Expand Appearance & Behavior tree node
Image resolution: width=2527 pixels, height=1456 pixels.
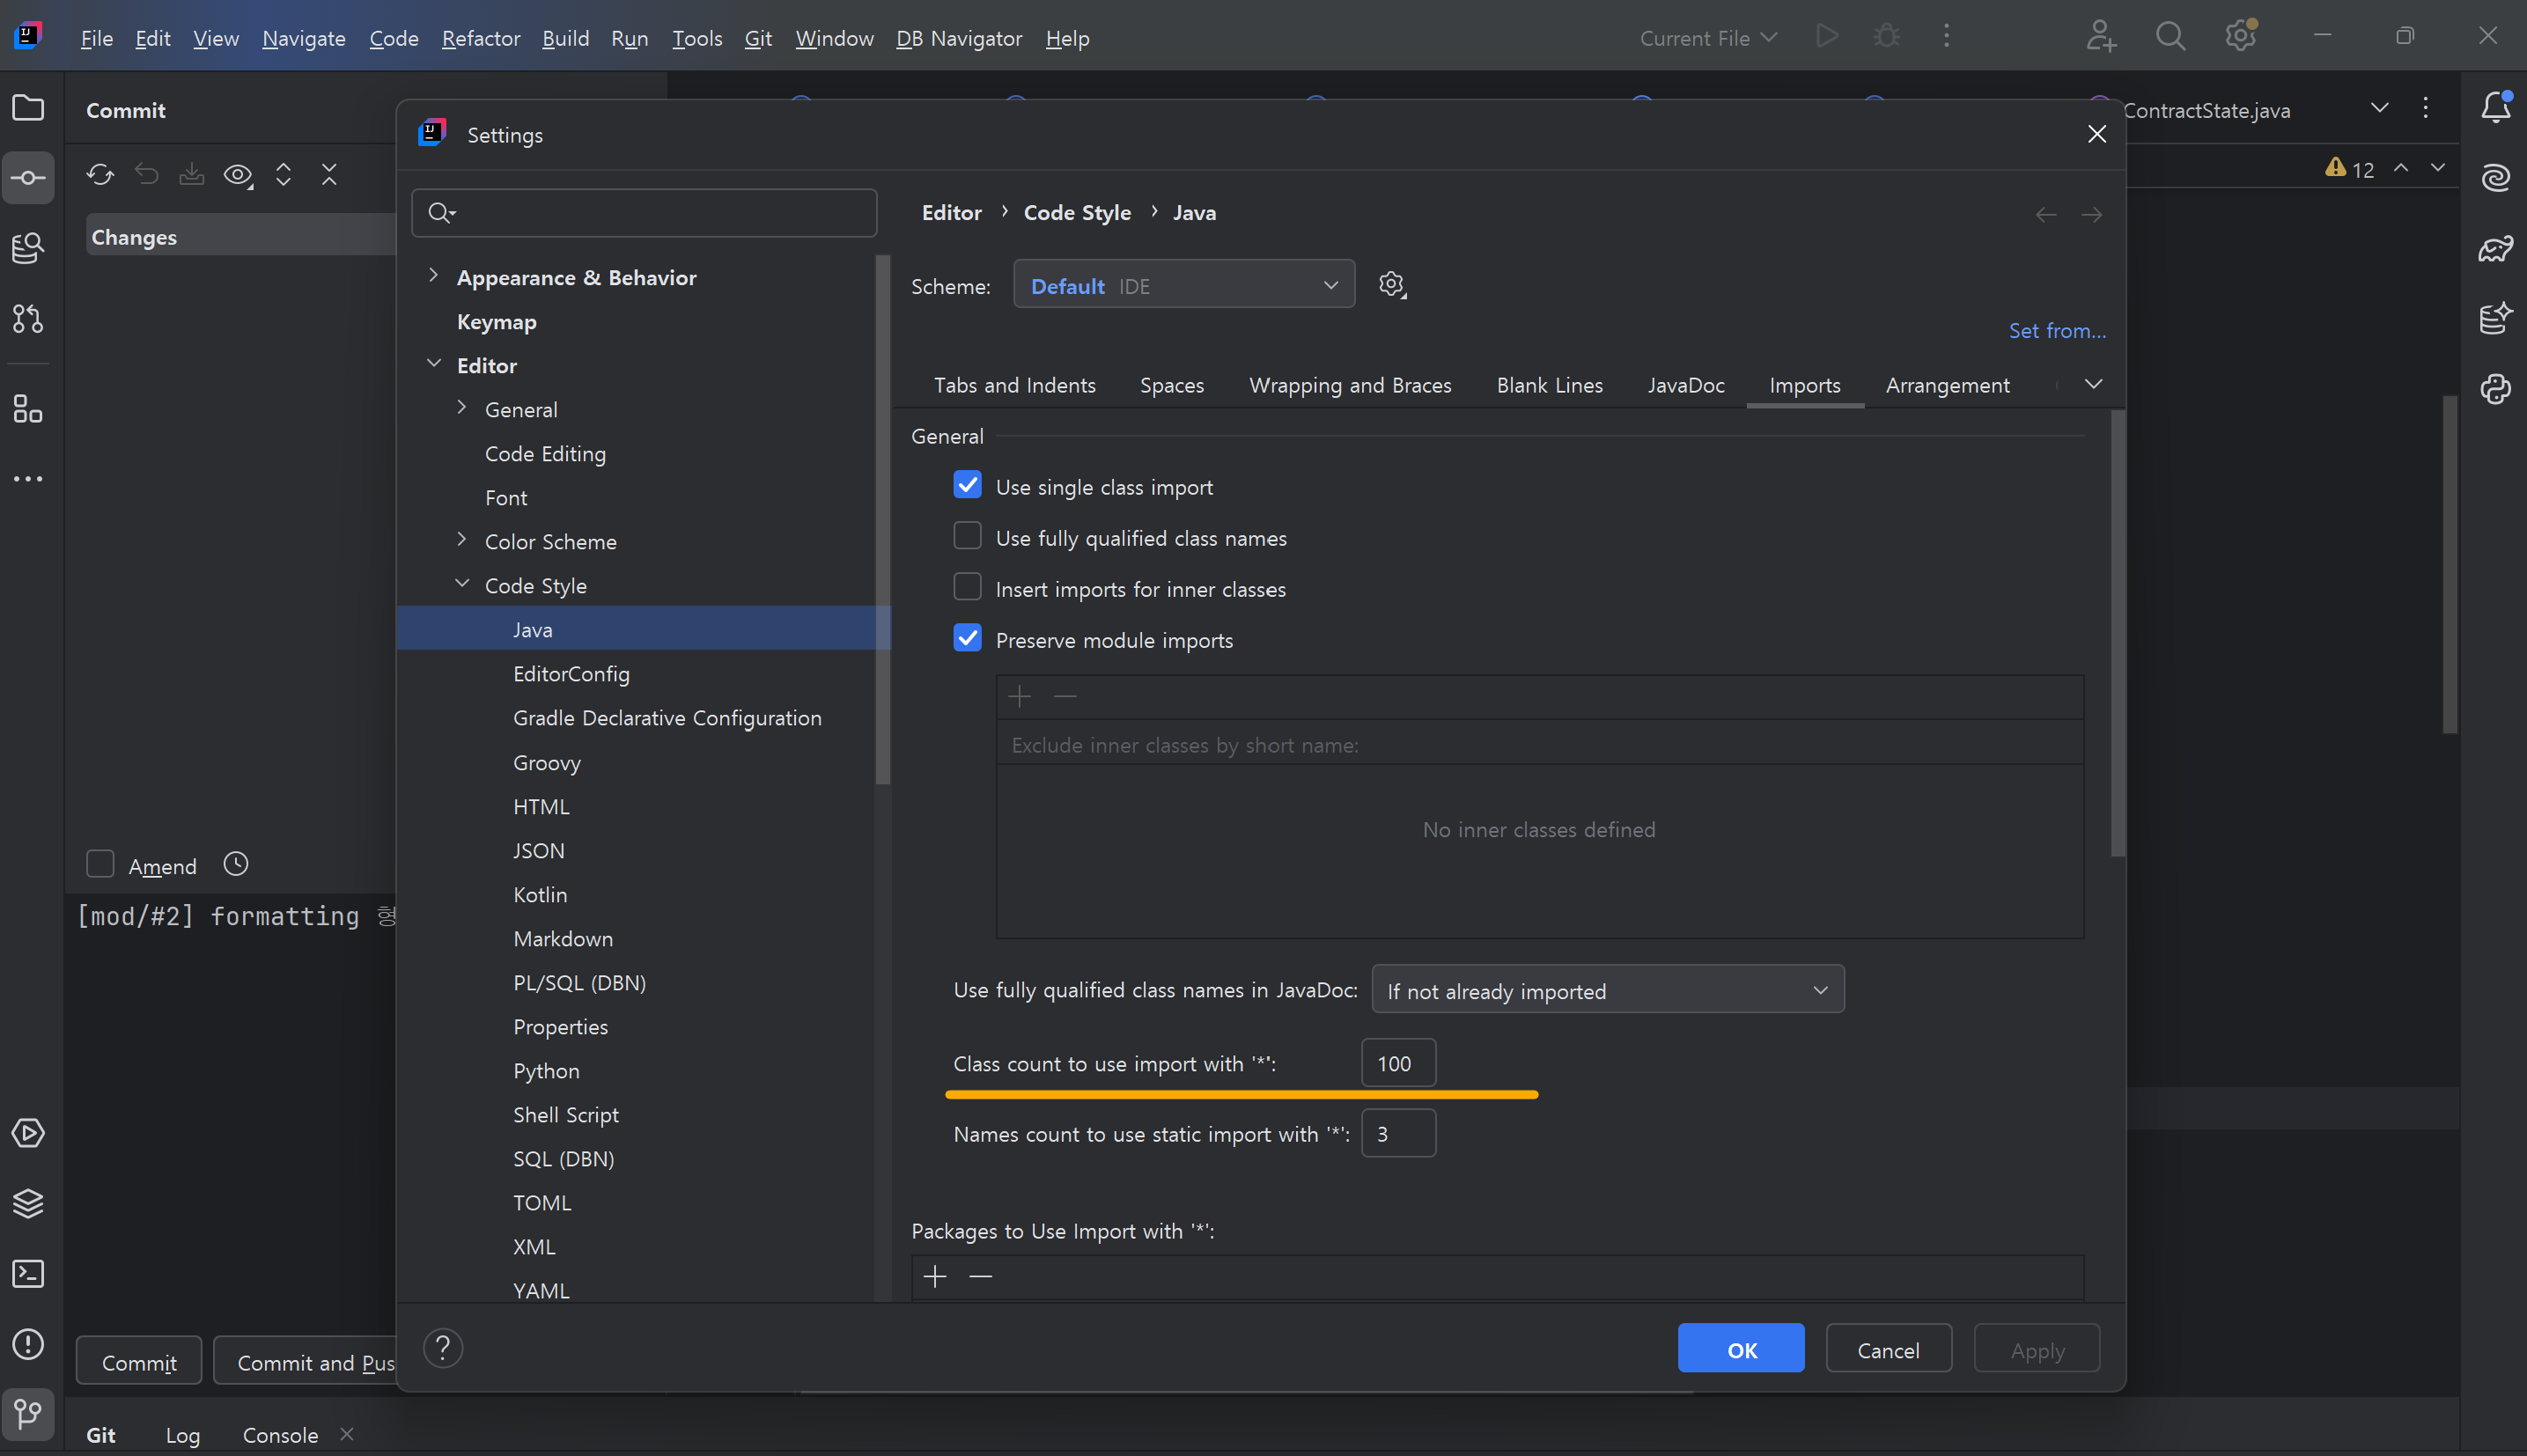(x=433, y=276)
